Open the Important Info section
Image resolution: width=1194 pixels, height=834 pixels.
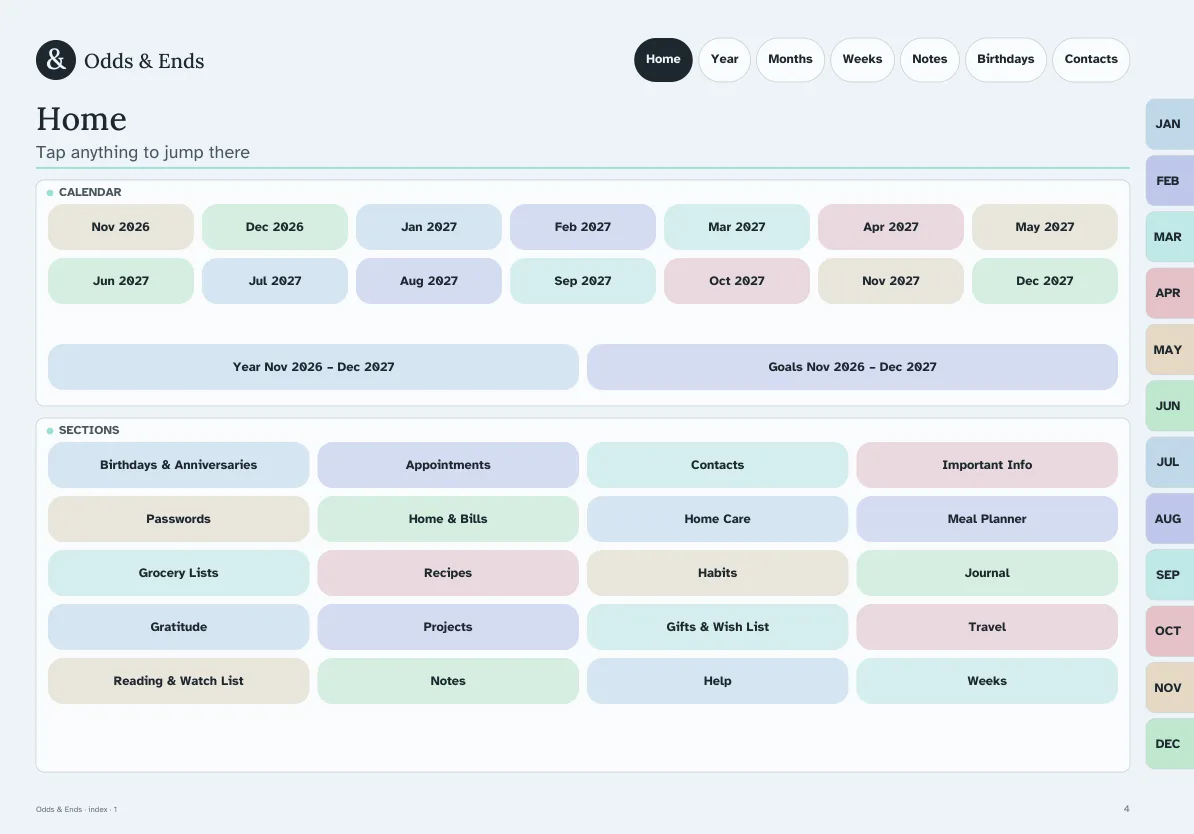(987, 465)
